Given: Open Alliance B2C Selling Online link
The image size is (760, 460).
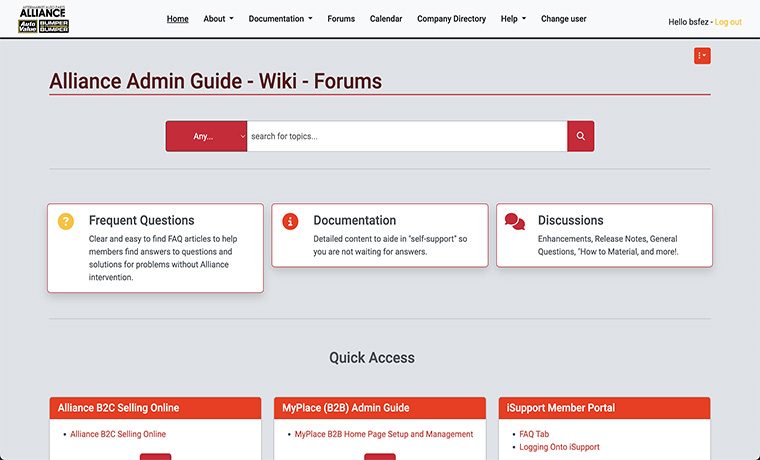Looking at the screenshot, I should coord(118,434).
